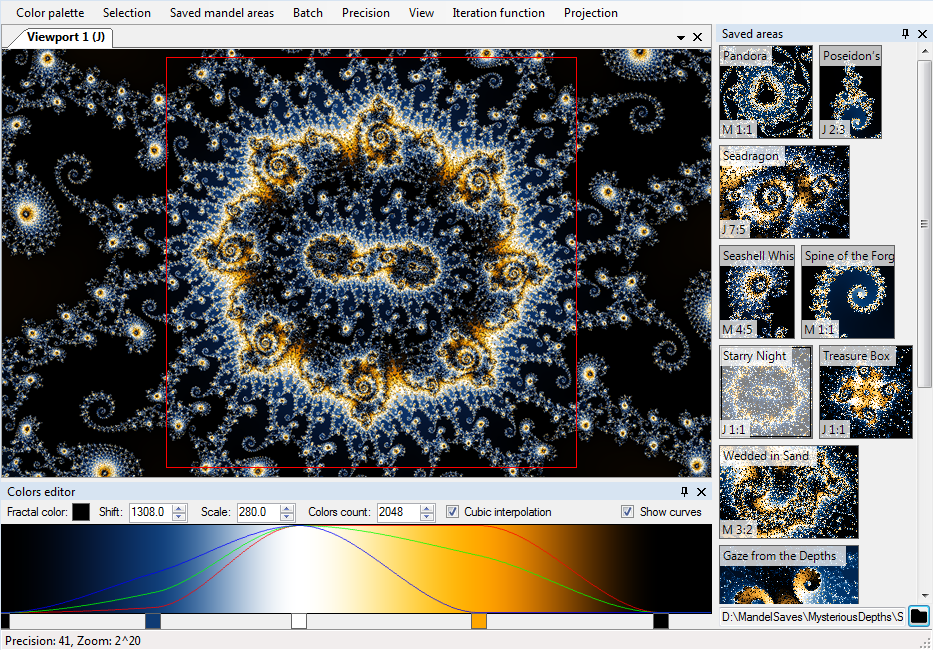
Task: Increase Colors count using spinner up arrow
Action: pos(427,508)
